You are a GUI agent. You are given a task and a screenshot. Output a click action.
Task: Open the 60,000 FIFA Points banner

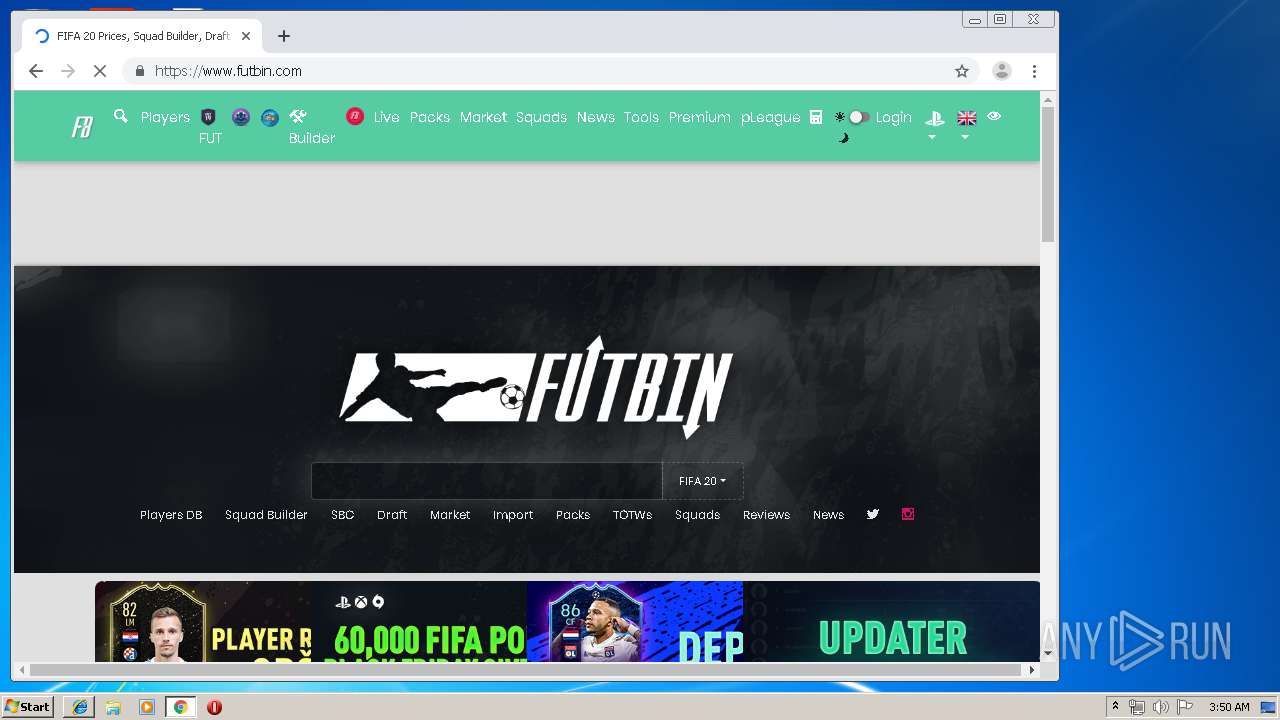[x=419, y=621]
